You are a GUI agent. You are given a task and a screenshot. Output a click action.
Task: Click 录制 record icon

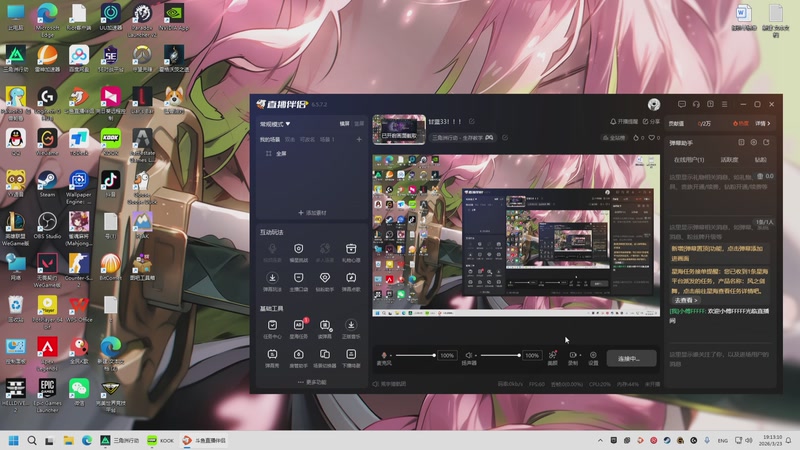click(x=572, y=355)
